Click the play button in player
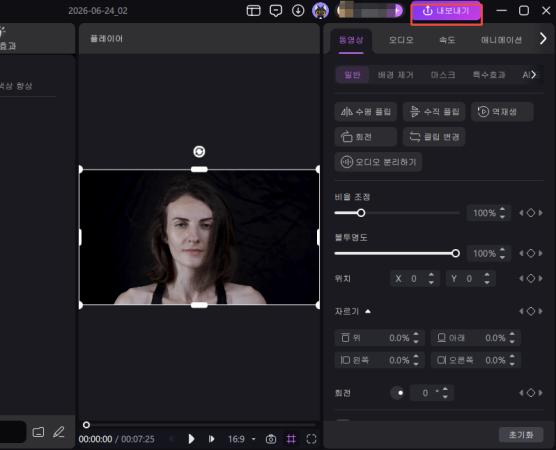 tap(191, 439)
